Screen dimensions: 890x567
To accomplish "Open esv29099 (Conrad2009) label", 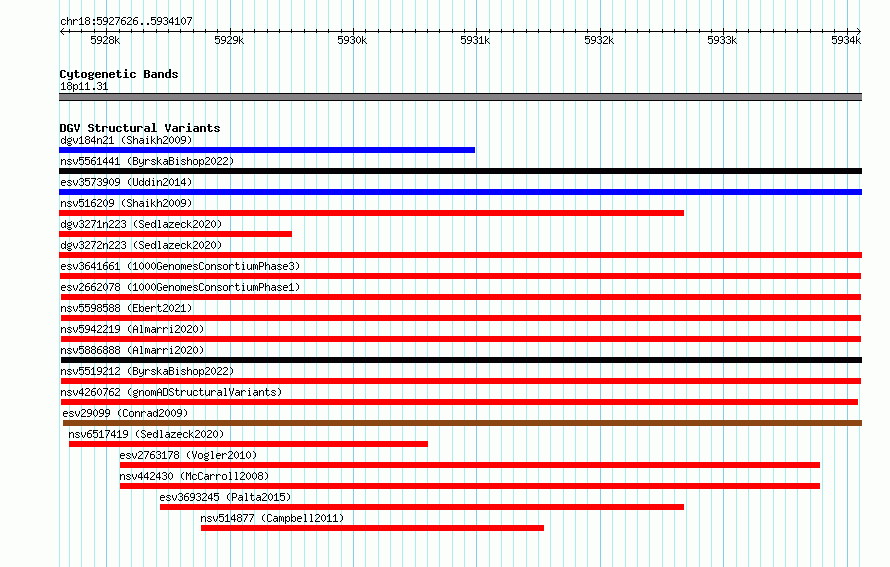I will pos(125,413).
